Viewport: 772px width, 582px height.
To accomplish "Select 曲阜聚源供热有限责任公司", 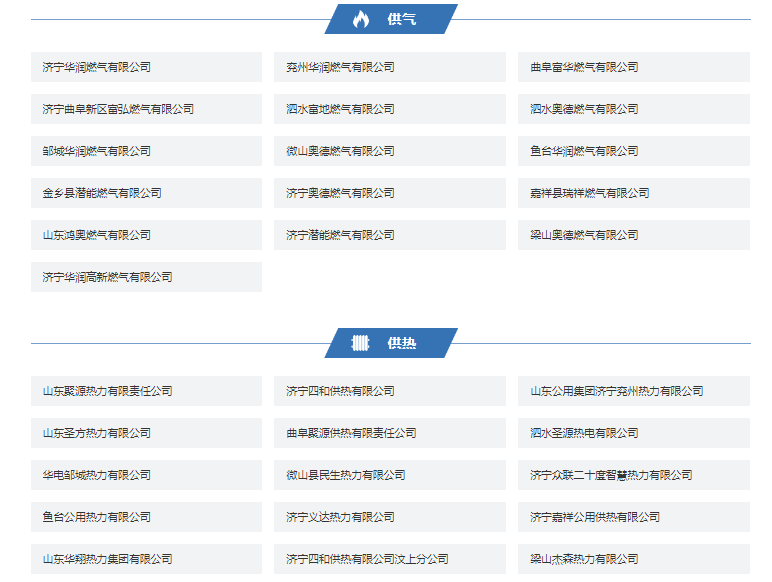I will click(x=390, y=433).
